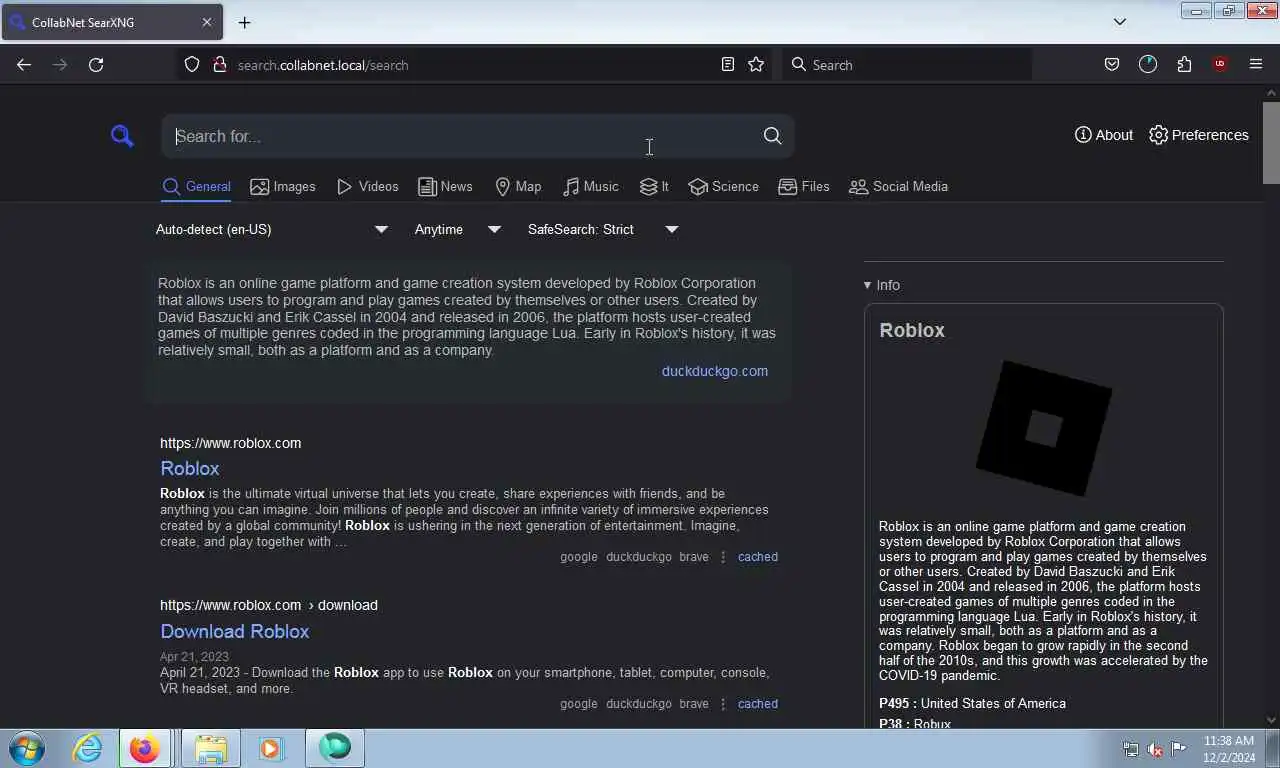Open Save to Pocket
The width and height of the screenshot is (1280, 768).
1112,65
